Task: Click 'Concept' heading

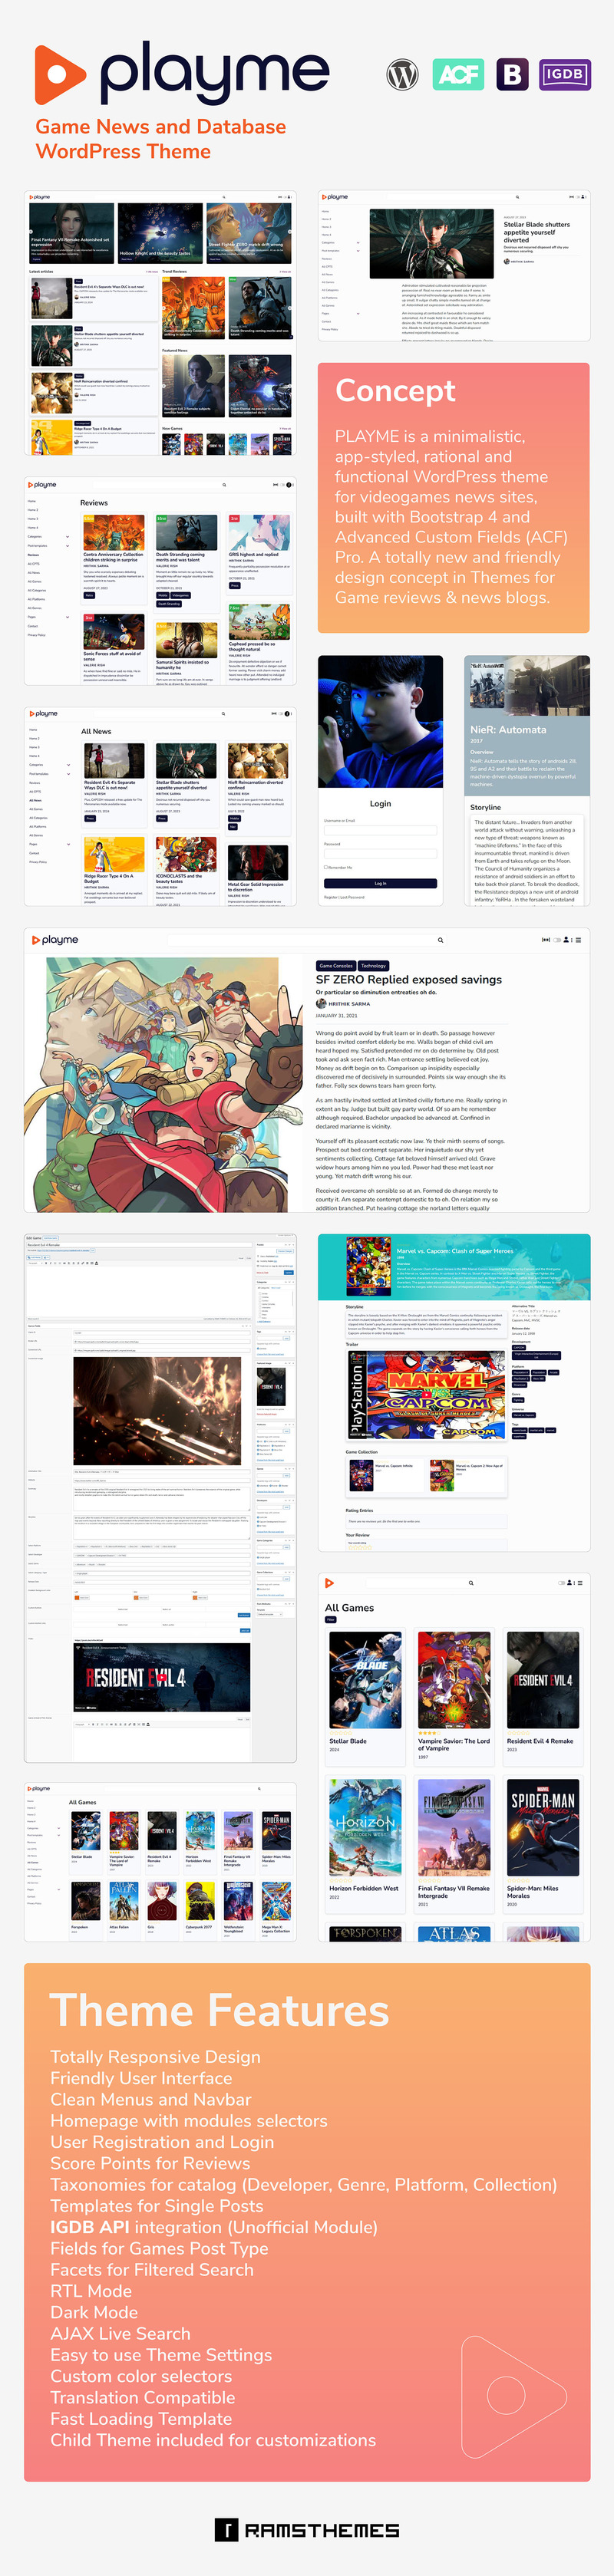Action: point(395,391)
